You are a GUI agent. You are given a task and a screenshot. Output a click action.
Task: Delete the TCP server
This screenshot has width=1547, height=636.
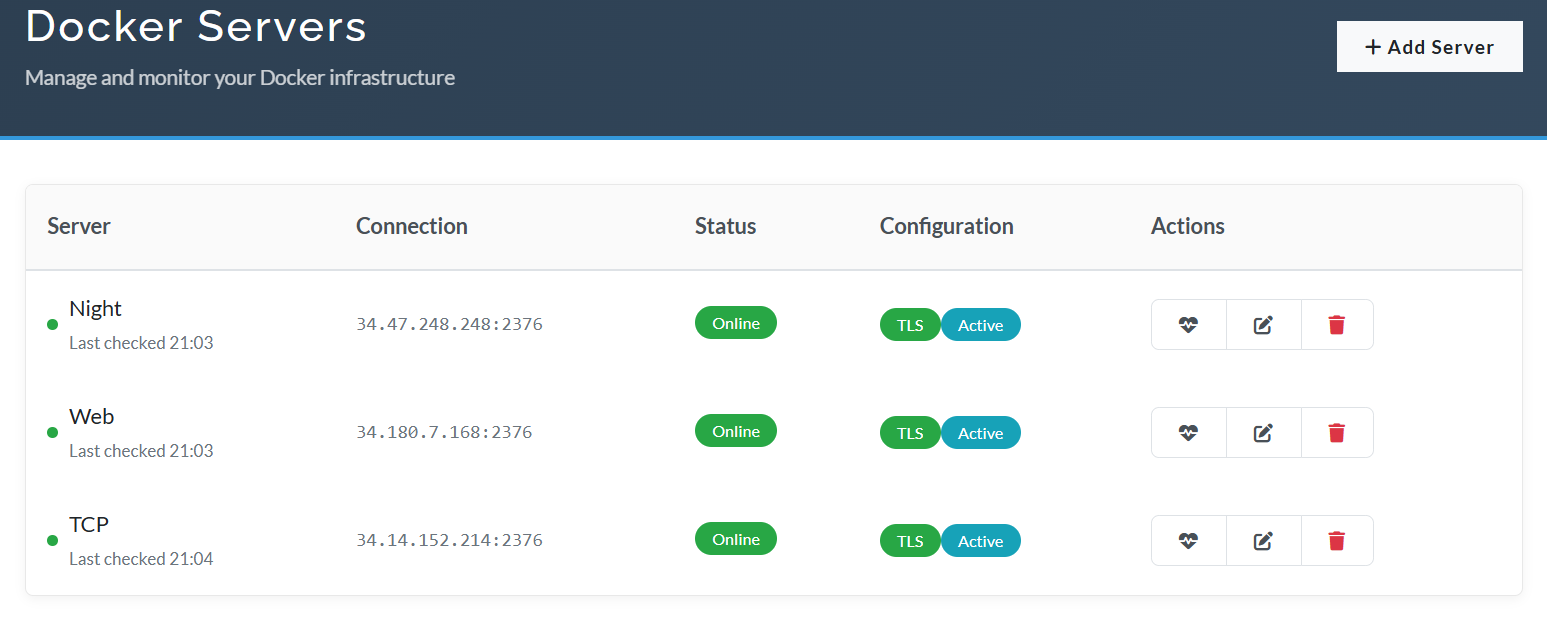pos(1336,541)
